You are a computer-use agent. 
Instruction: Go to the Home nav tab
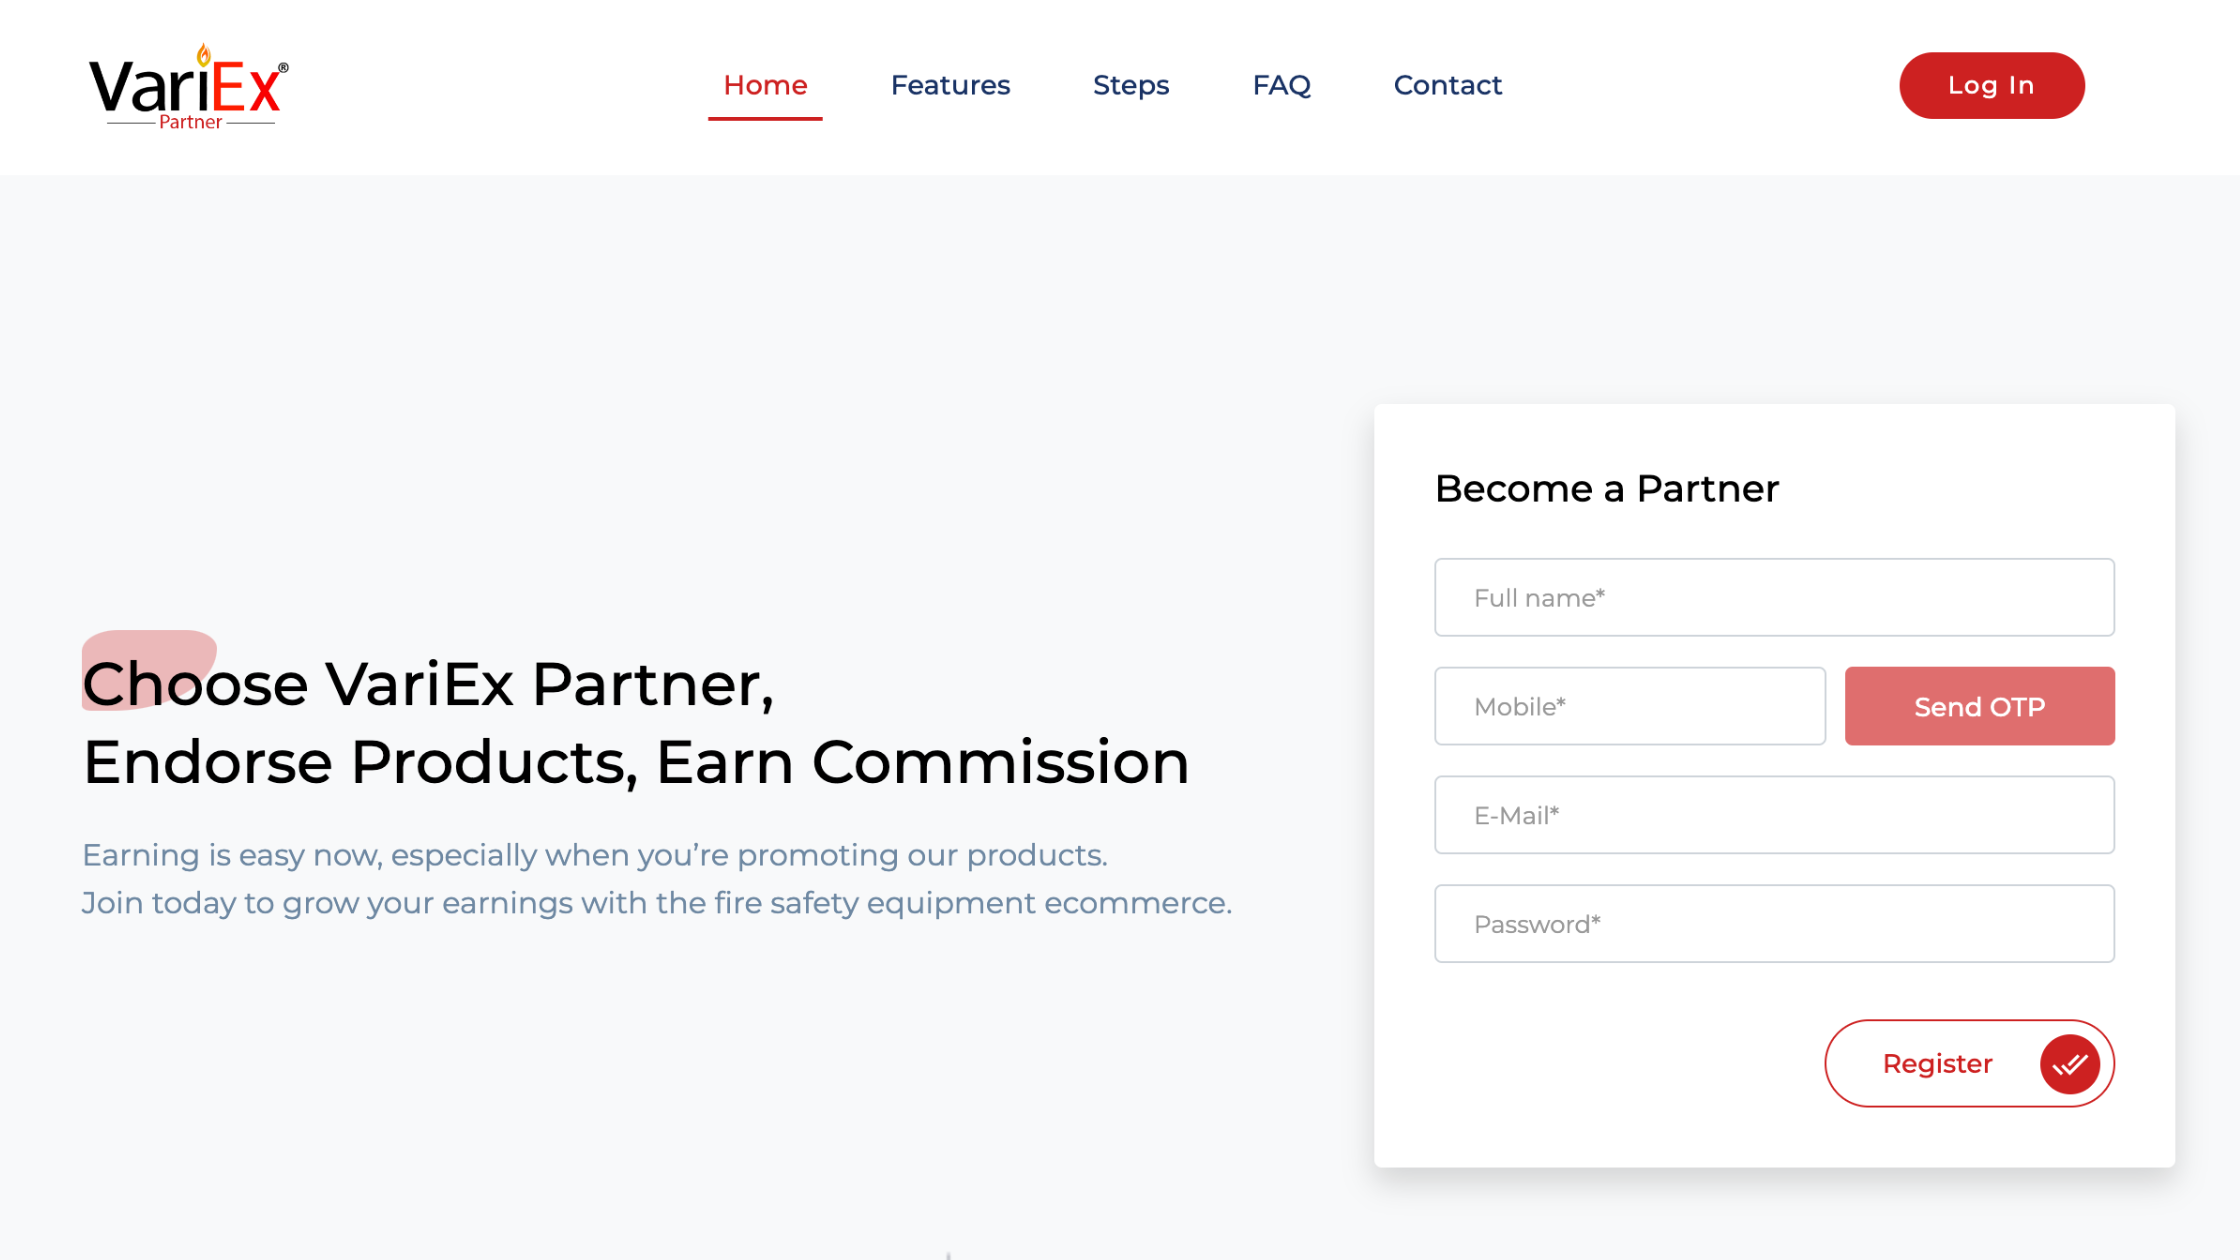(765, 85)
